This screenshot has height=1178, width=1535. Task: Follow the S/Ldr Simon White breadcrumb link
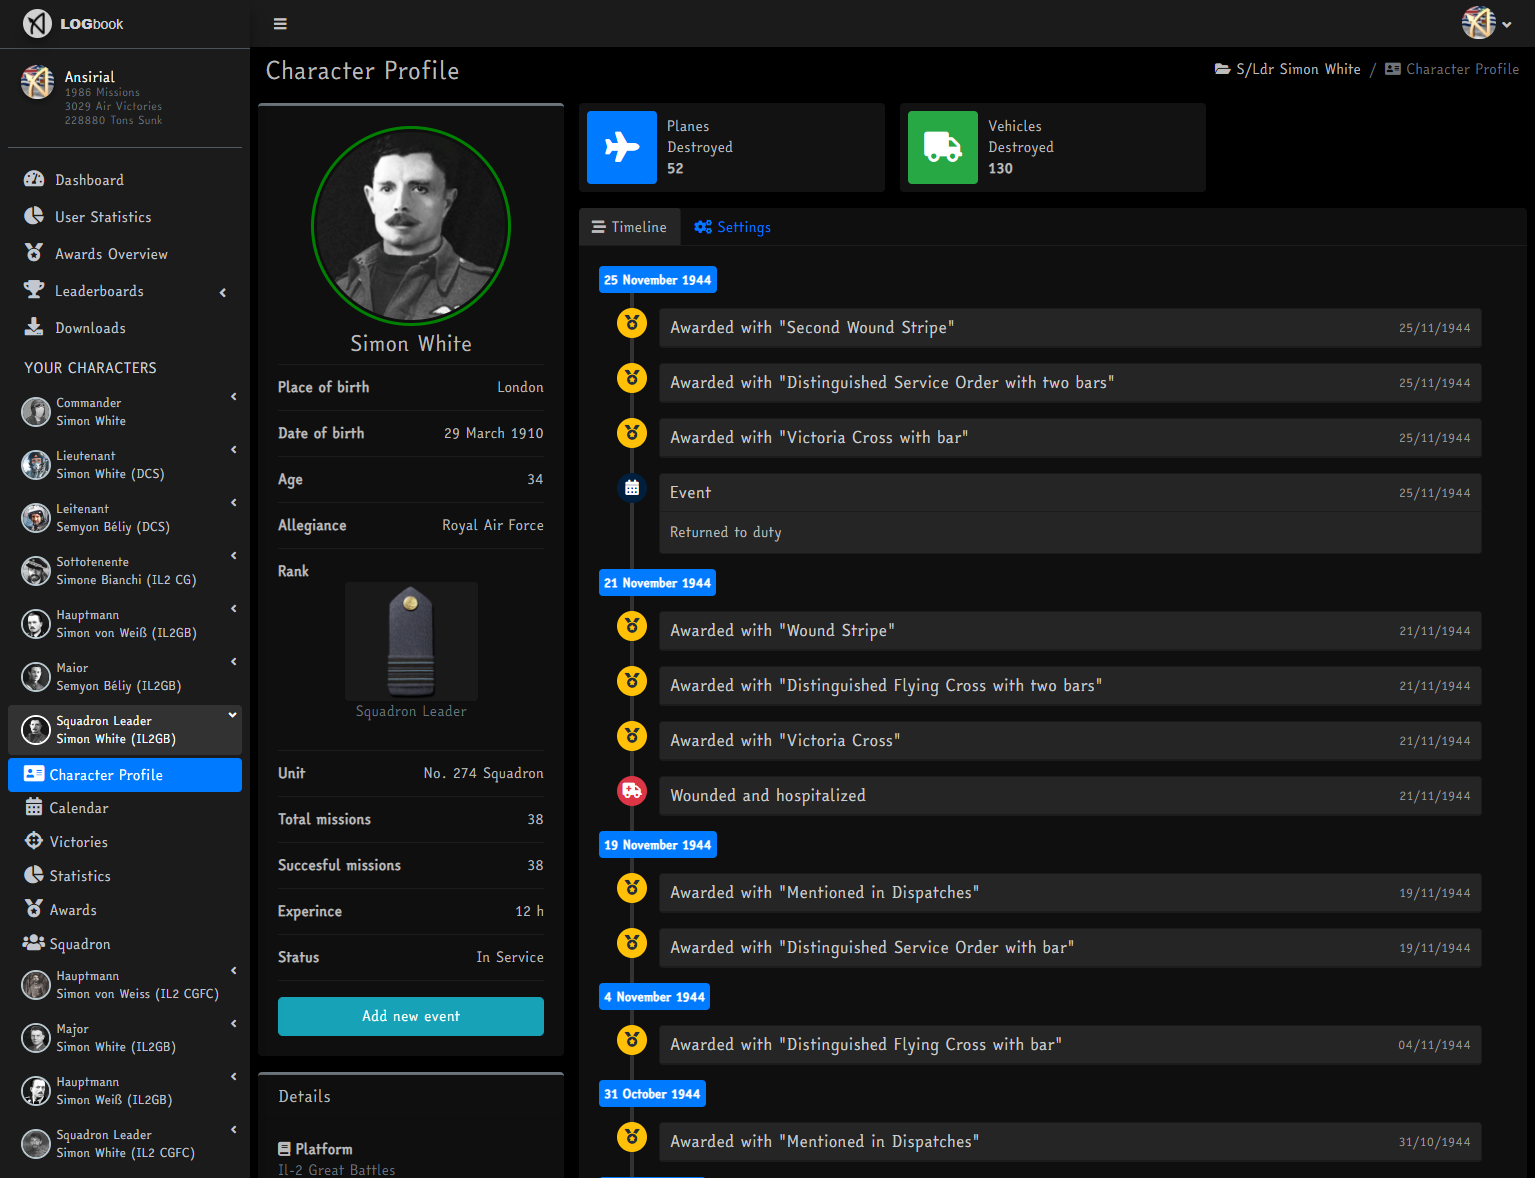pyautogui.click(x=1298, y=69)
